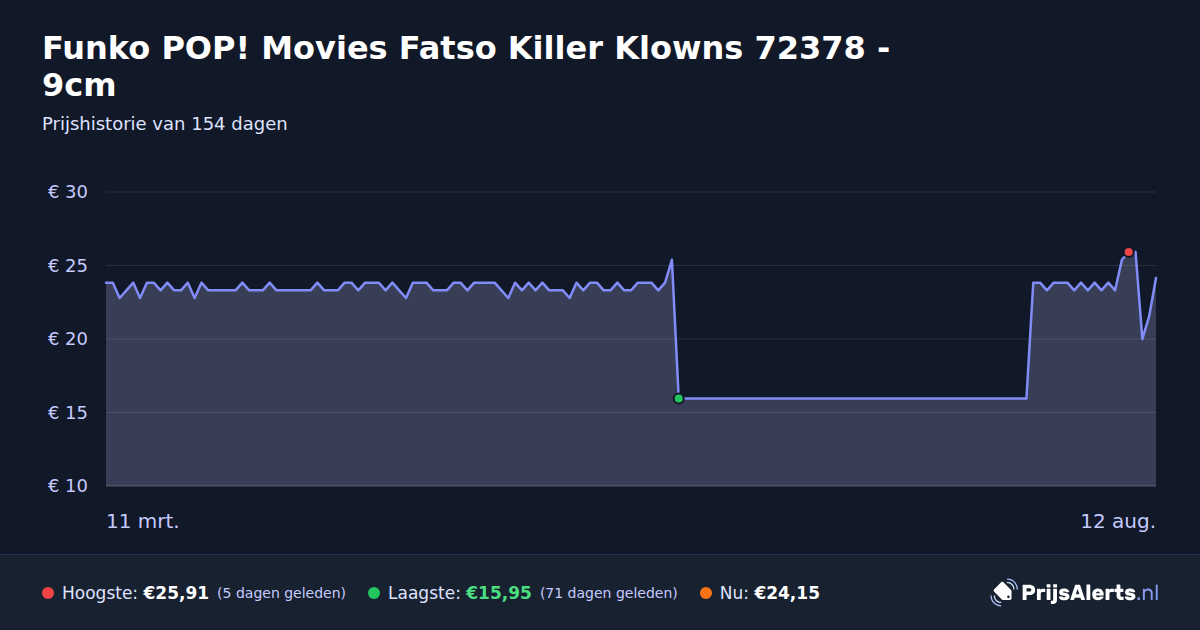Select the red highest-price marker on chart
The width and height of the screenshot is (1200, 630).
click(x=1128, y=252)
